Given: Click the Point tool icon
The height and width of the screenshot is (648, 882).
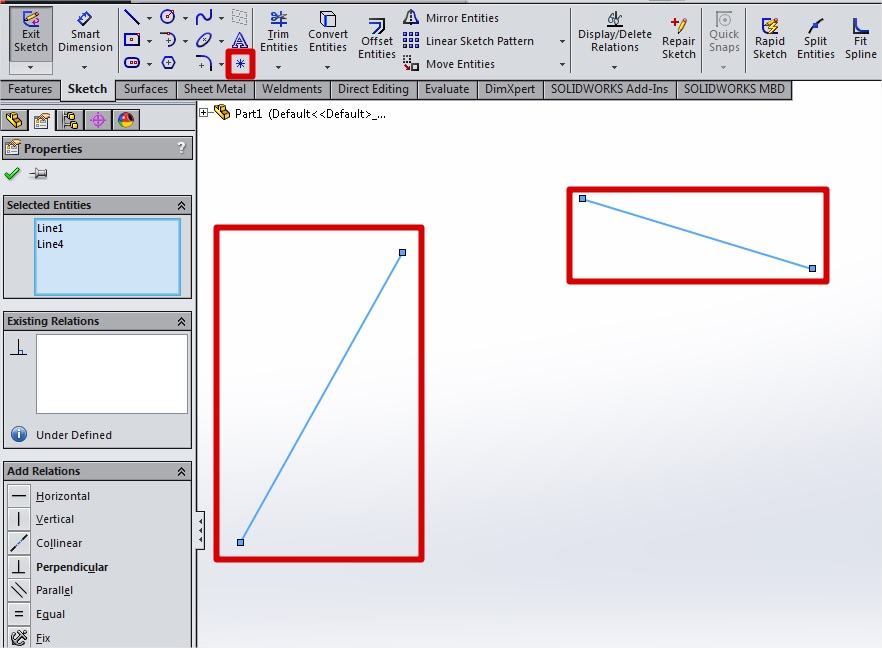Looking at the screenshot, I should pyautogui.click(x=240, y=63).
